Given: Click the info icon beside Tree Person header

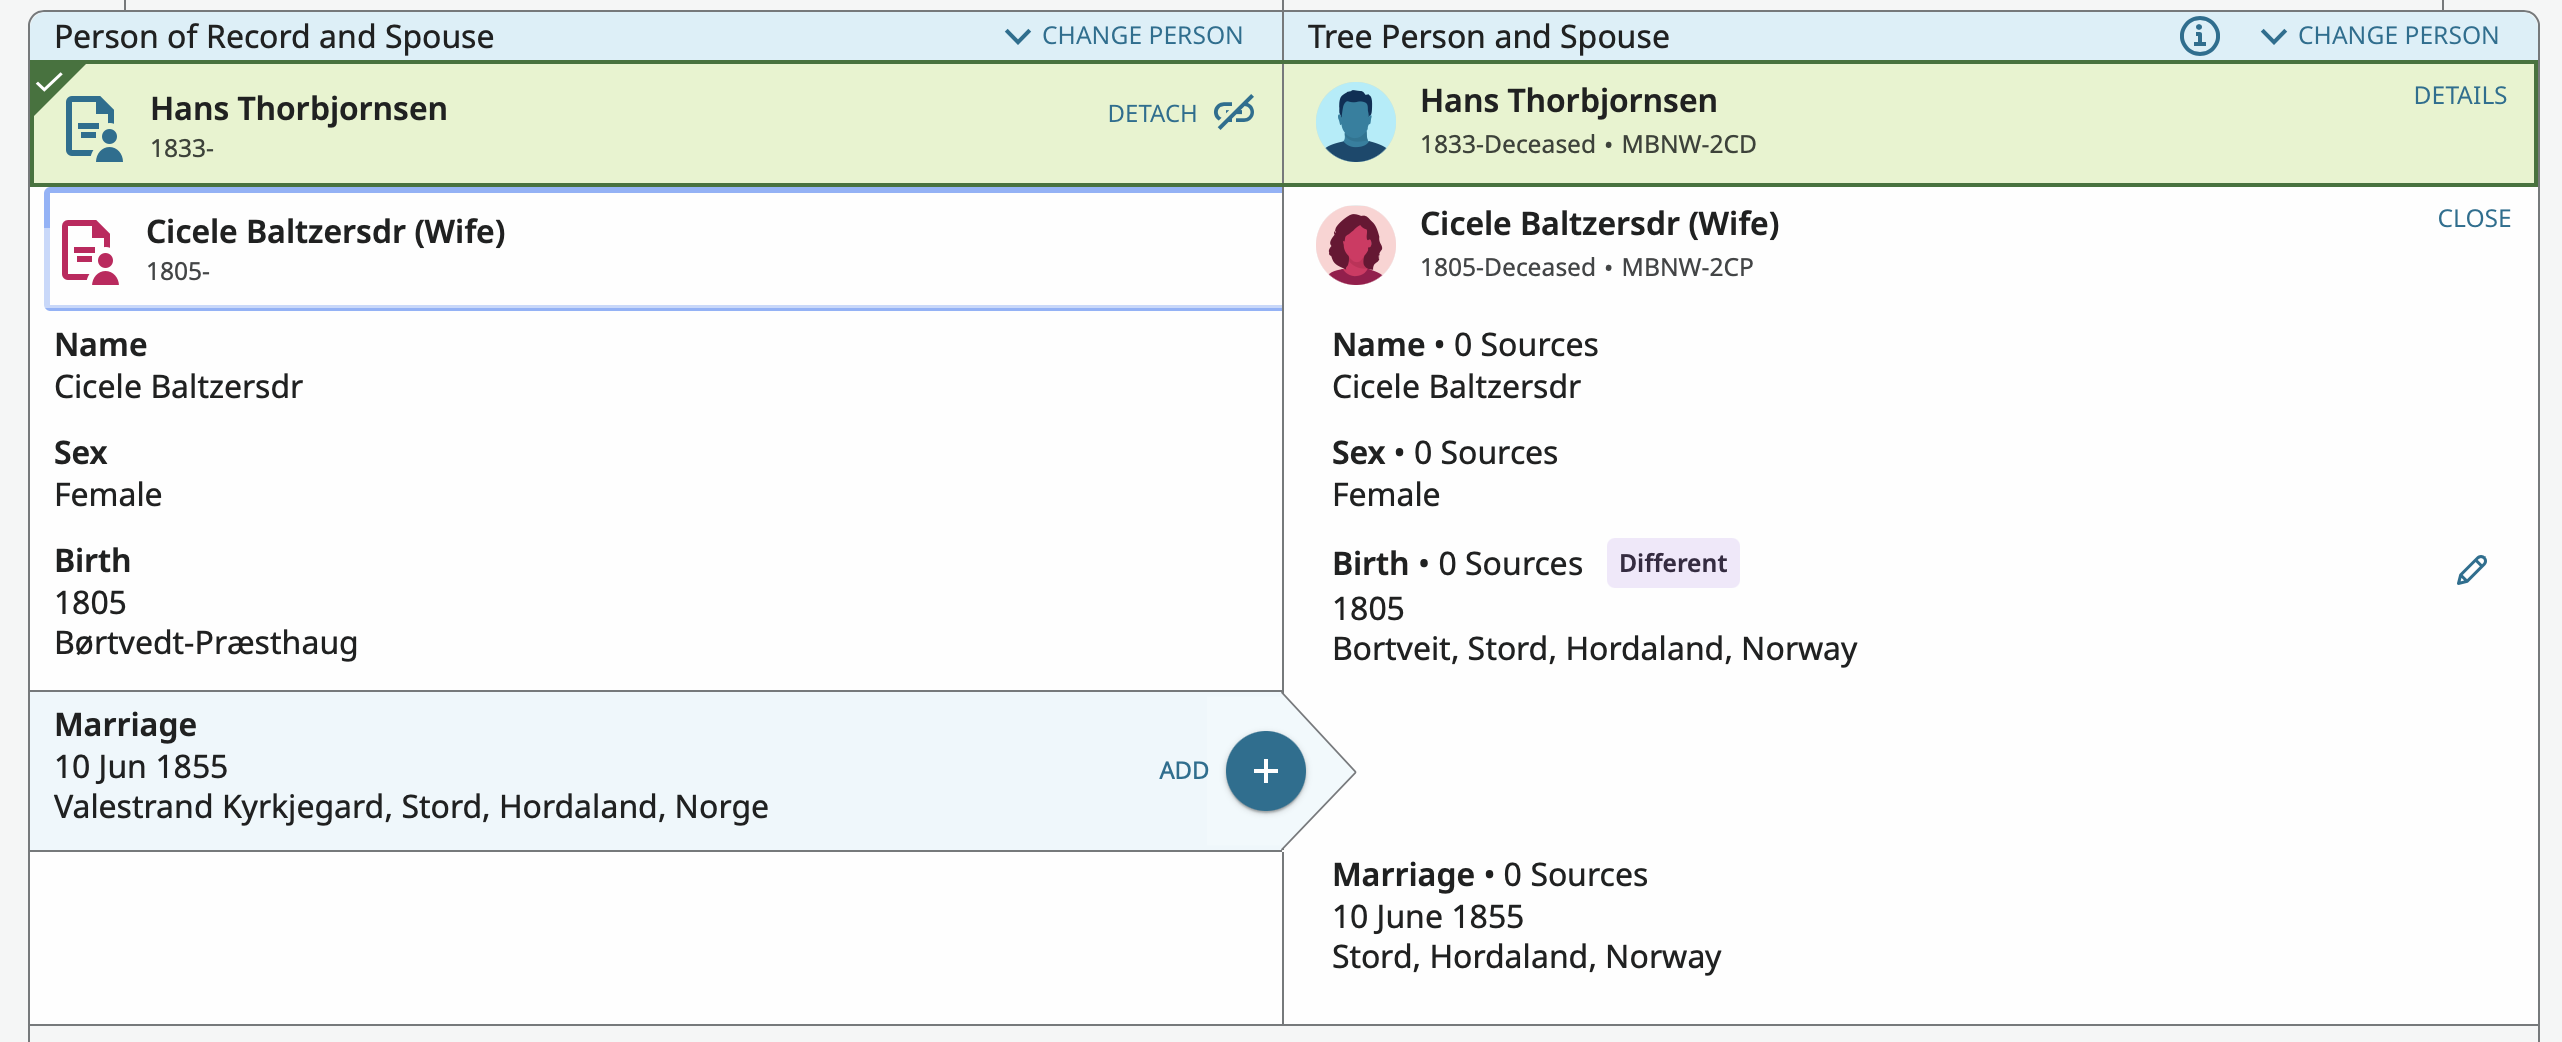Looking at the screenshot, I should 2199,37.
